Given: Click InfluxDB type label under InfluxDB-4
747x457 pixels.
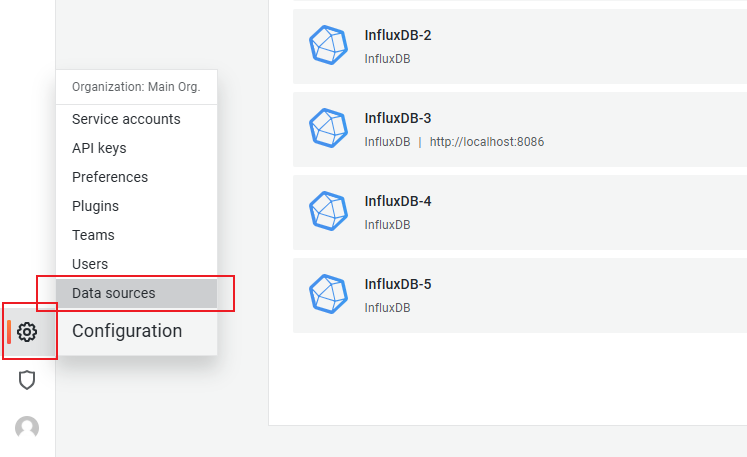Looking at the screenshot, I should [x=387, y=225].
